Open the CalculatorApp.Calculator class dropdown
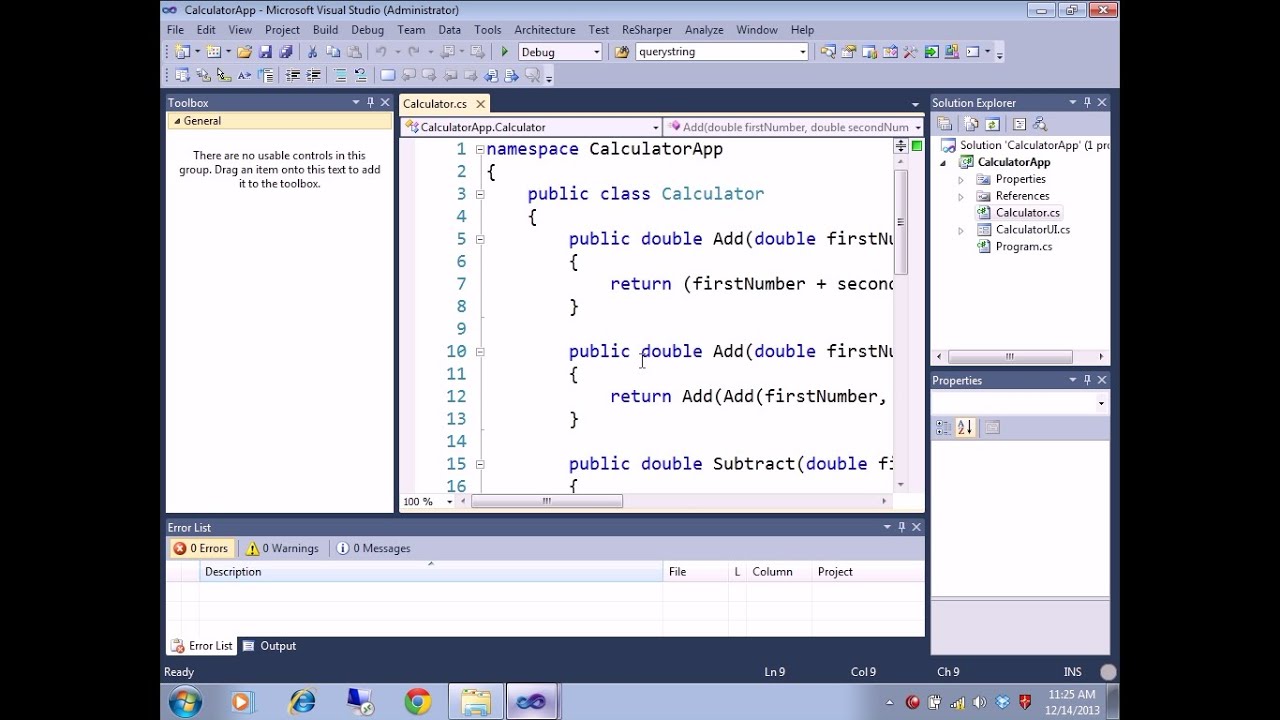The height and width of the screenshot is (720, 1280). [x=655, y=127]
